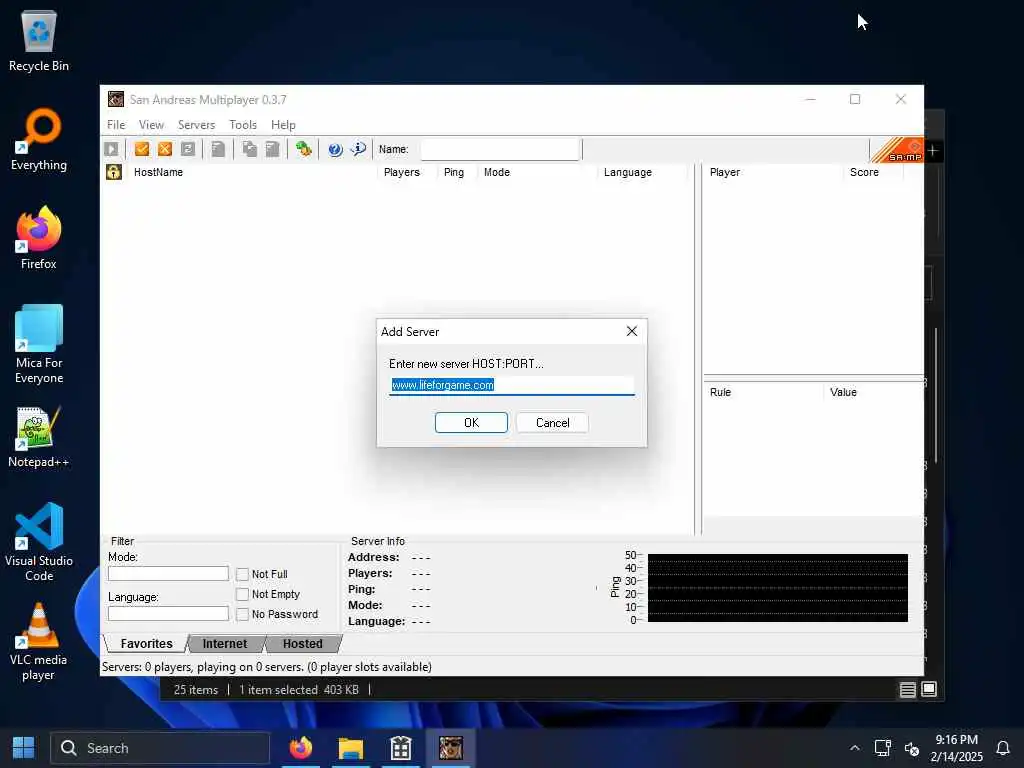Click the Copy Server Info toolbar icon
Image resolution: width=1024 pixels, height=768 pixels.
click(x=249, y=150)
